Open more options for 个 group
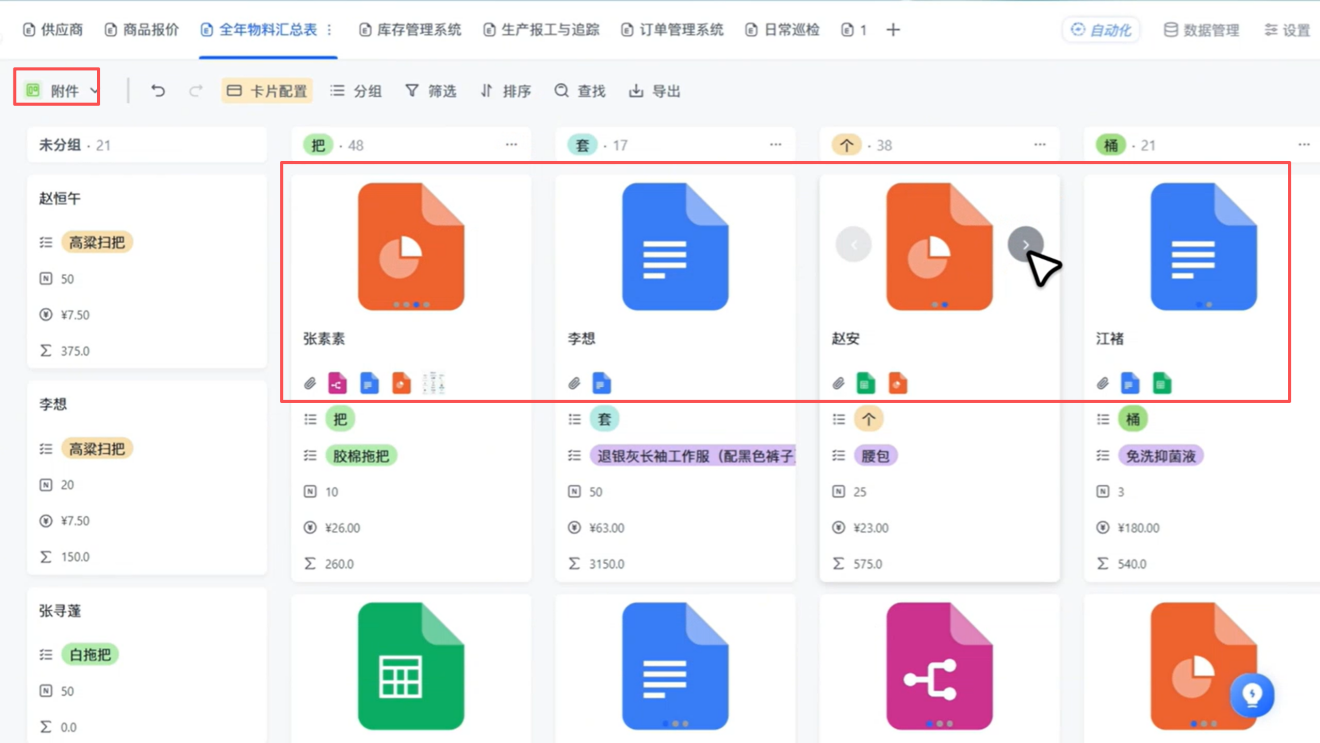The height and width of the screenshot is (743, 1320). (1040, 145)
